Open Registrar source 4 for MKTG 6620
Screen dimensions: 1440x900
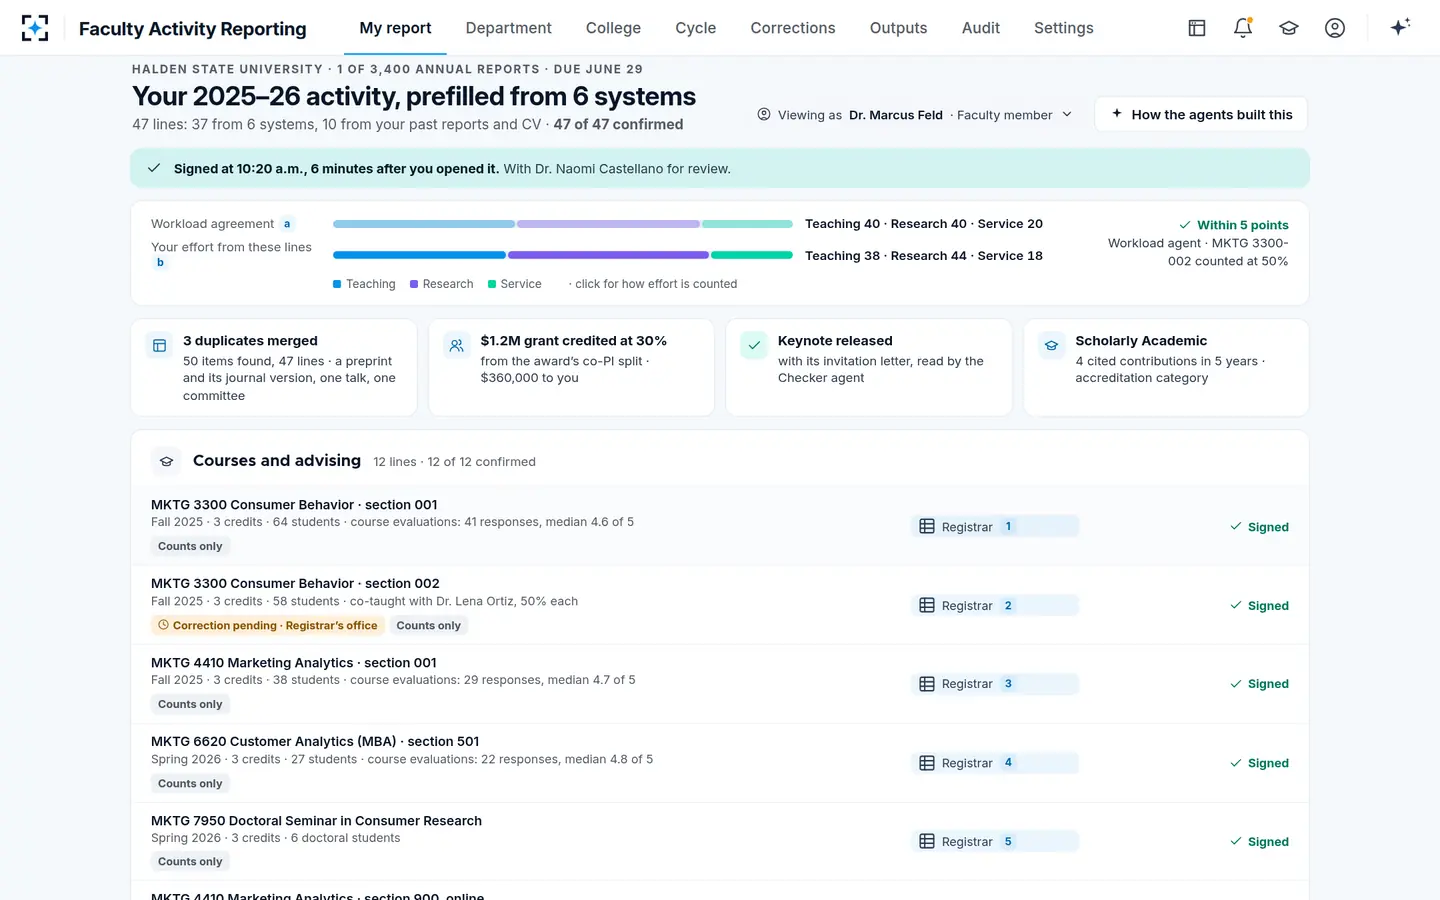tap(995, 763)
